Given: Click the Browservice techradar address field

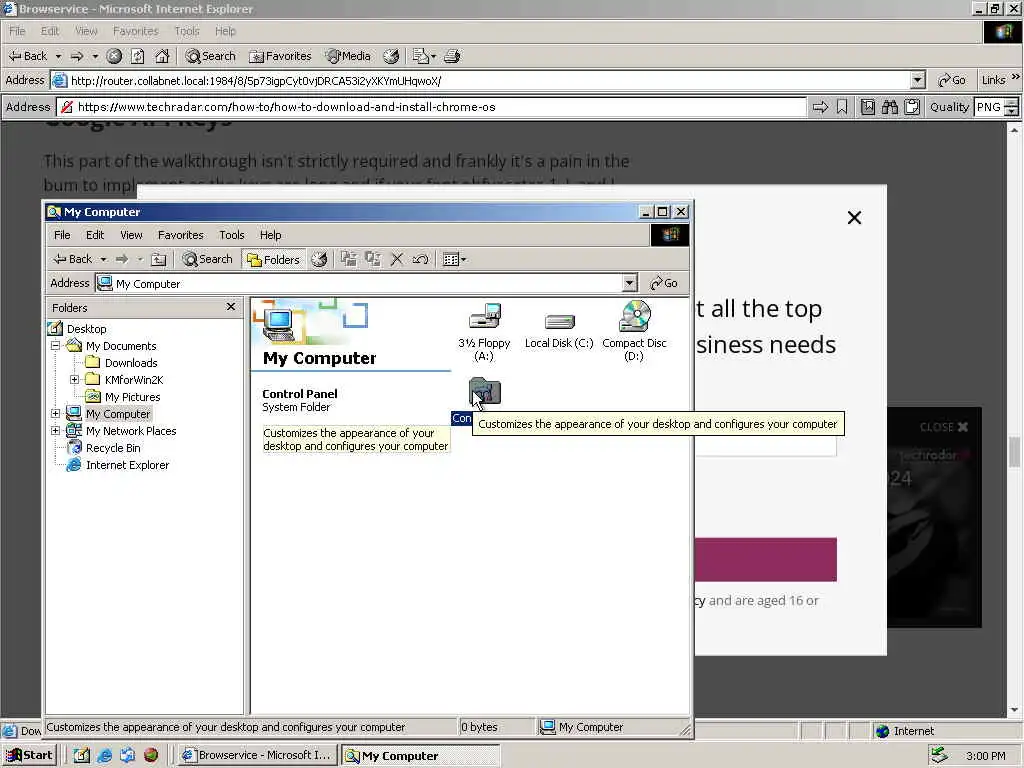Looking at the screenshot, I should tap(431, 107).
